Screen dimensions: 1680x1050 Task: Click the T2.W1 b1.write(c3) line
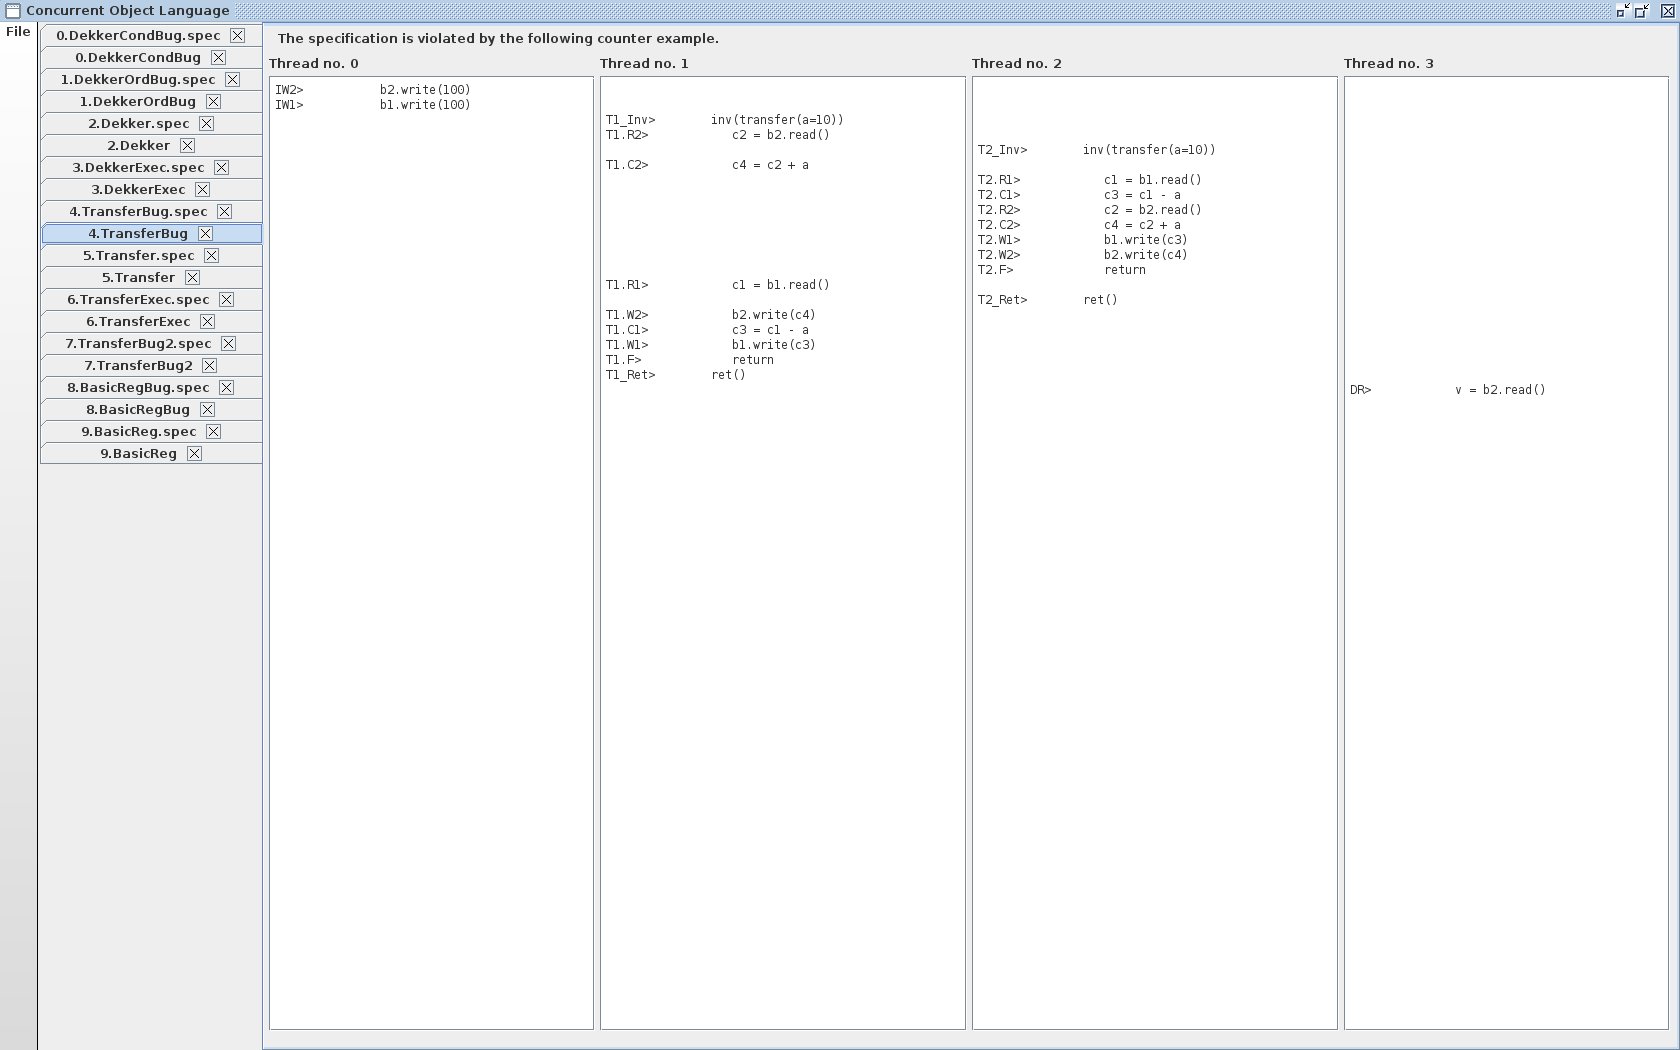[1083, 240]
